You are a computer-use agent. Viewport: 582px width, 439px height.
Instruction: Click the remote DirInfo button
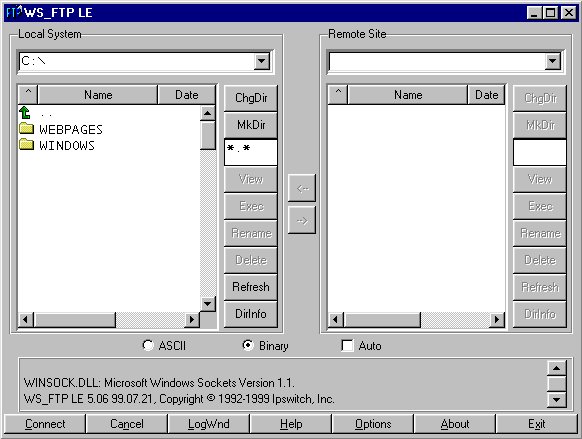[x=540, y=314]
